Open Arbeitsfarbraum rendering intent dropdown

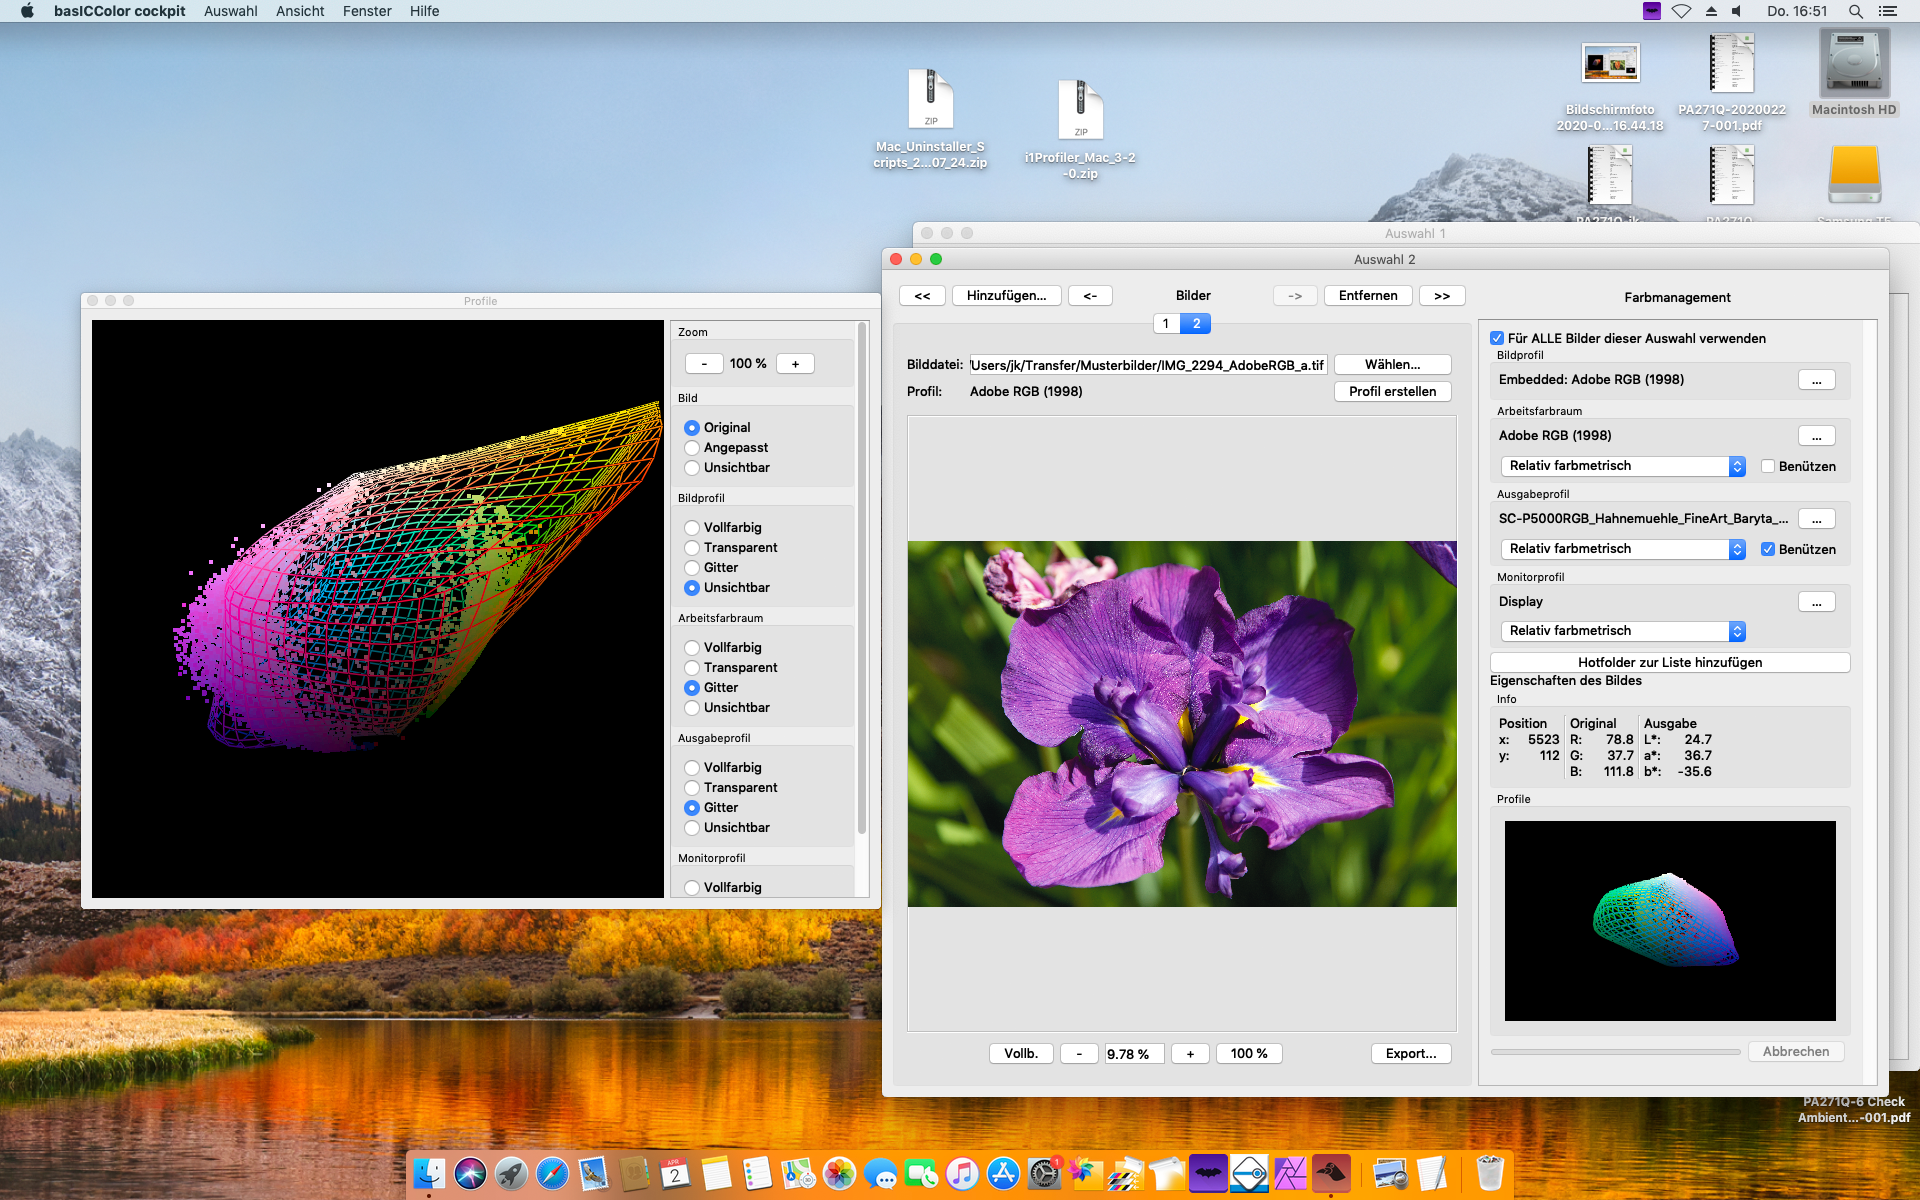tap(1623, 466)
